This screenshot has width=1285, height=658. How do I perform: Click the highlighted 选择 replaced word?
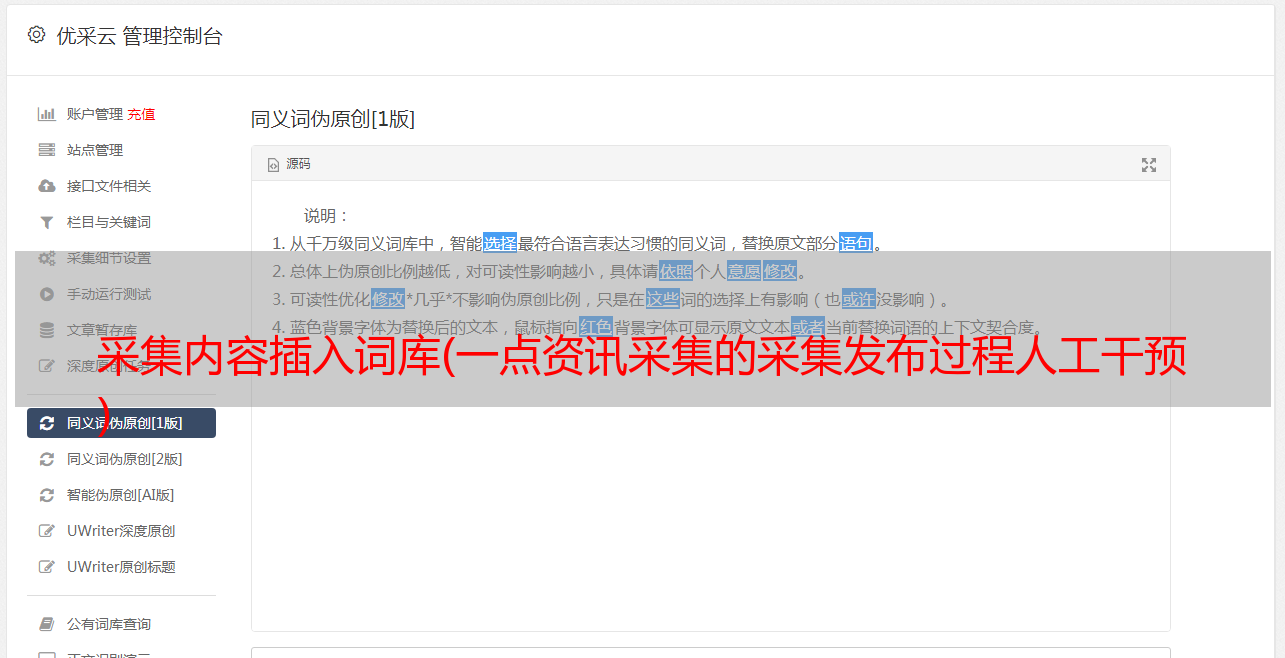tap(500, 243)
